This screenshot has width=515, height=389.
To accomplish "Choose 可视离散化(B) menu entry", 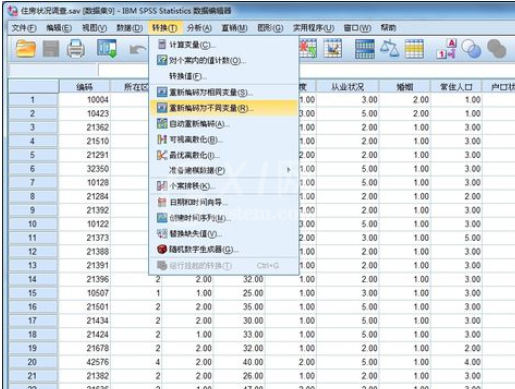I will click(x=223, y=139).
